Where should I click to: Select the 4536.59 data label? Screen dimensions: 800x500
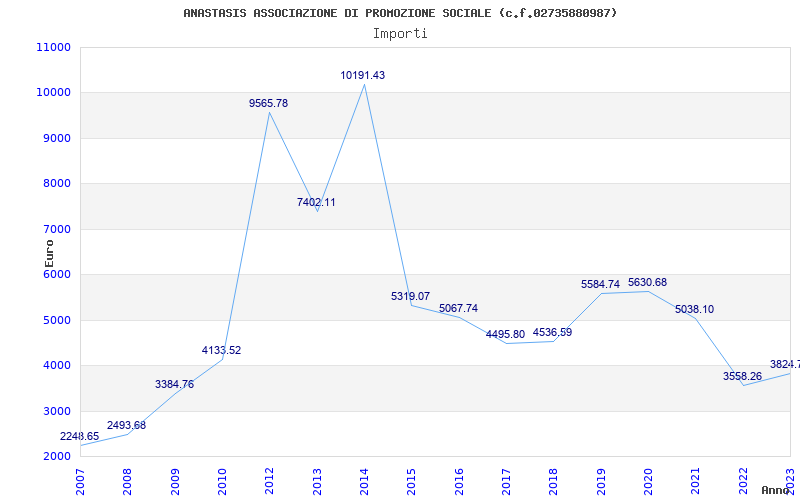tap(552, 333)
